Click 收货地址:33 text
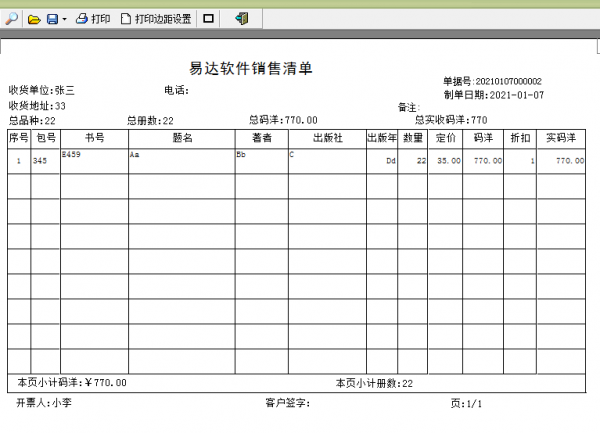The height and width of the screenshot is (433, 600). coord(37,106)
